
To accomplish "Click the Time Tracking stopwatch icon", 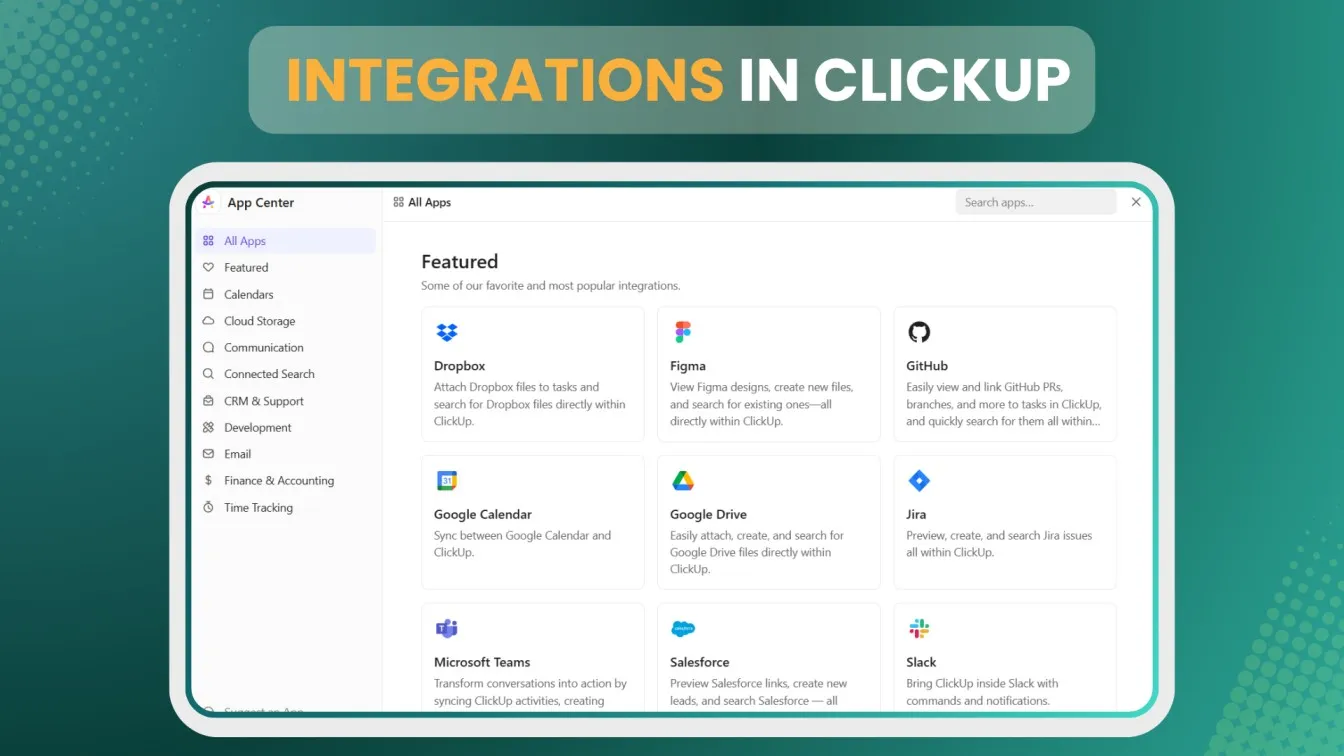I will [208, 507].
